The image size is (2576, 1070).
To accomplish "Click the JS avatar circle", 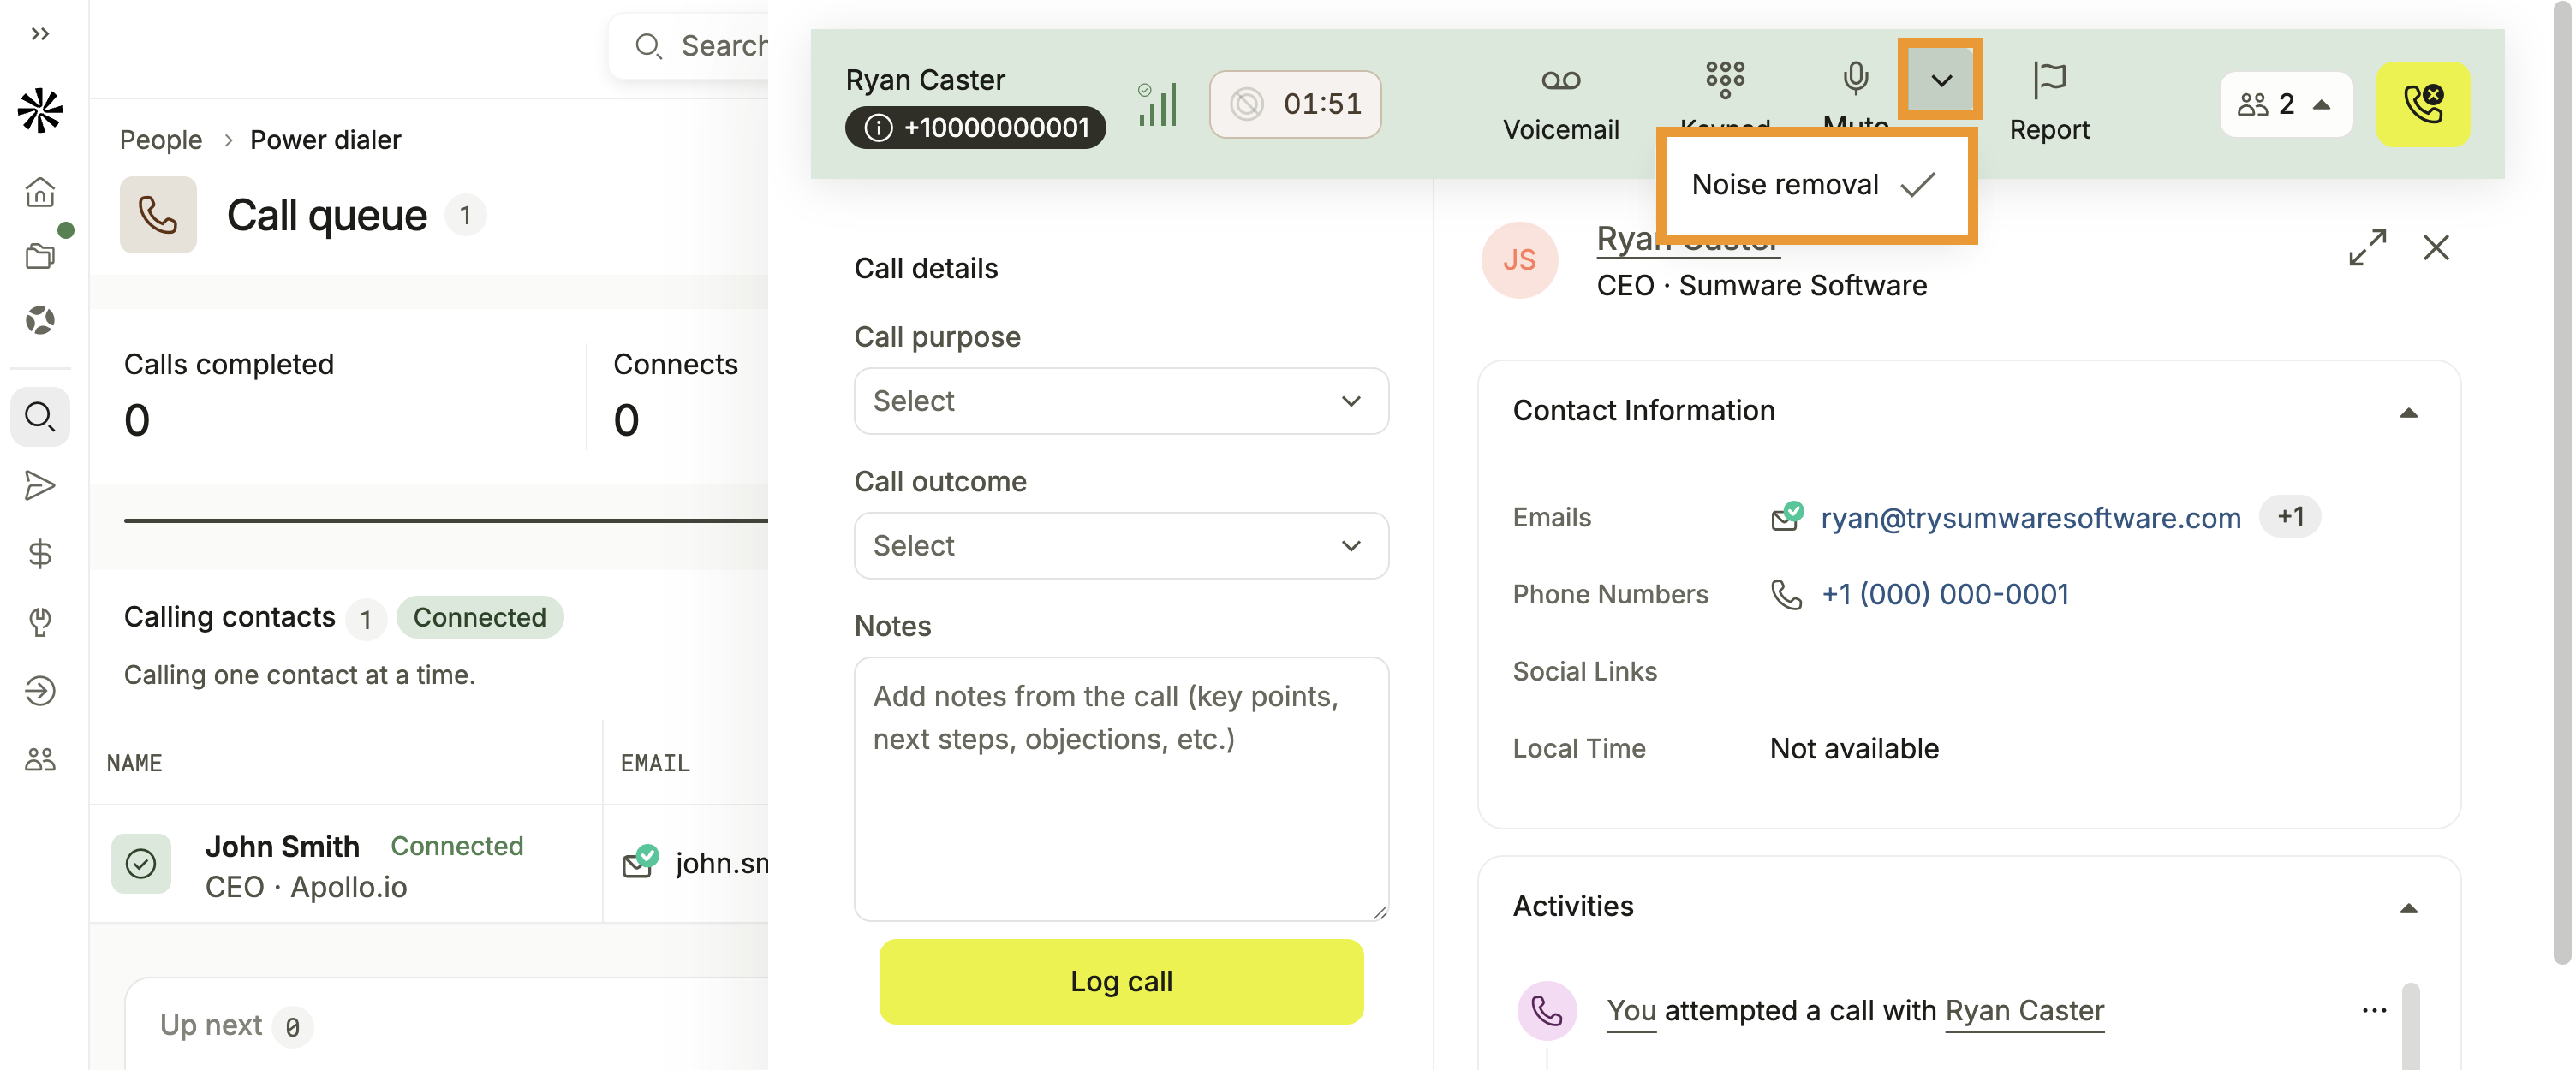I will click(x=1519, y=260).
